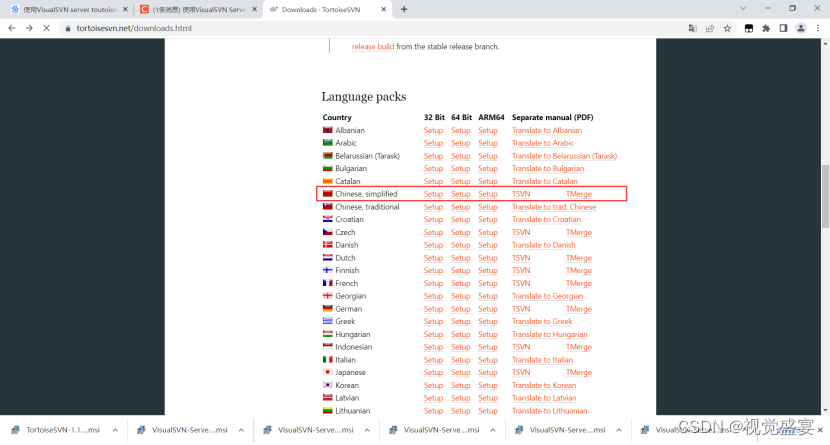Click 32 Bit Setup for Hungarian
Viewport: 830px width, 445px height.
[433, 334]
